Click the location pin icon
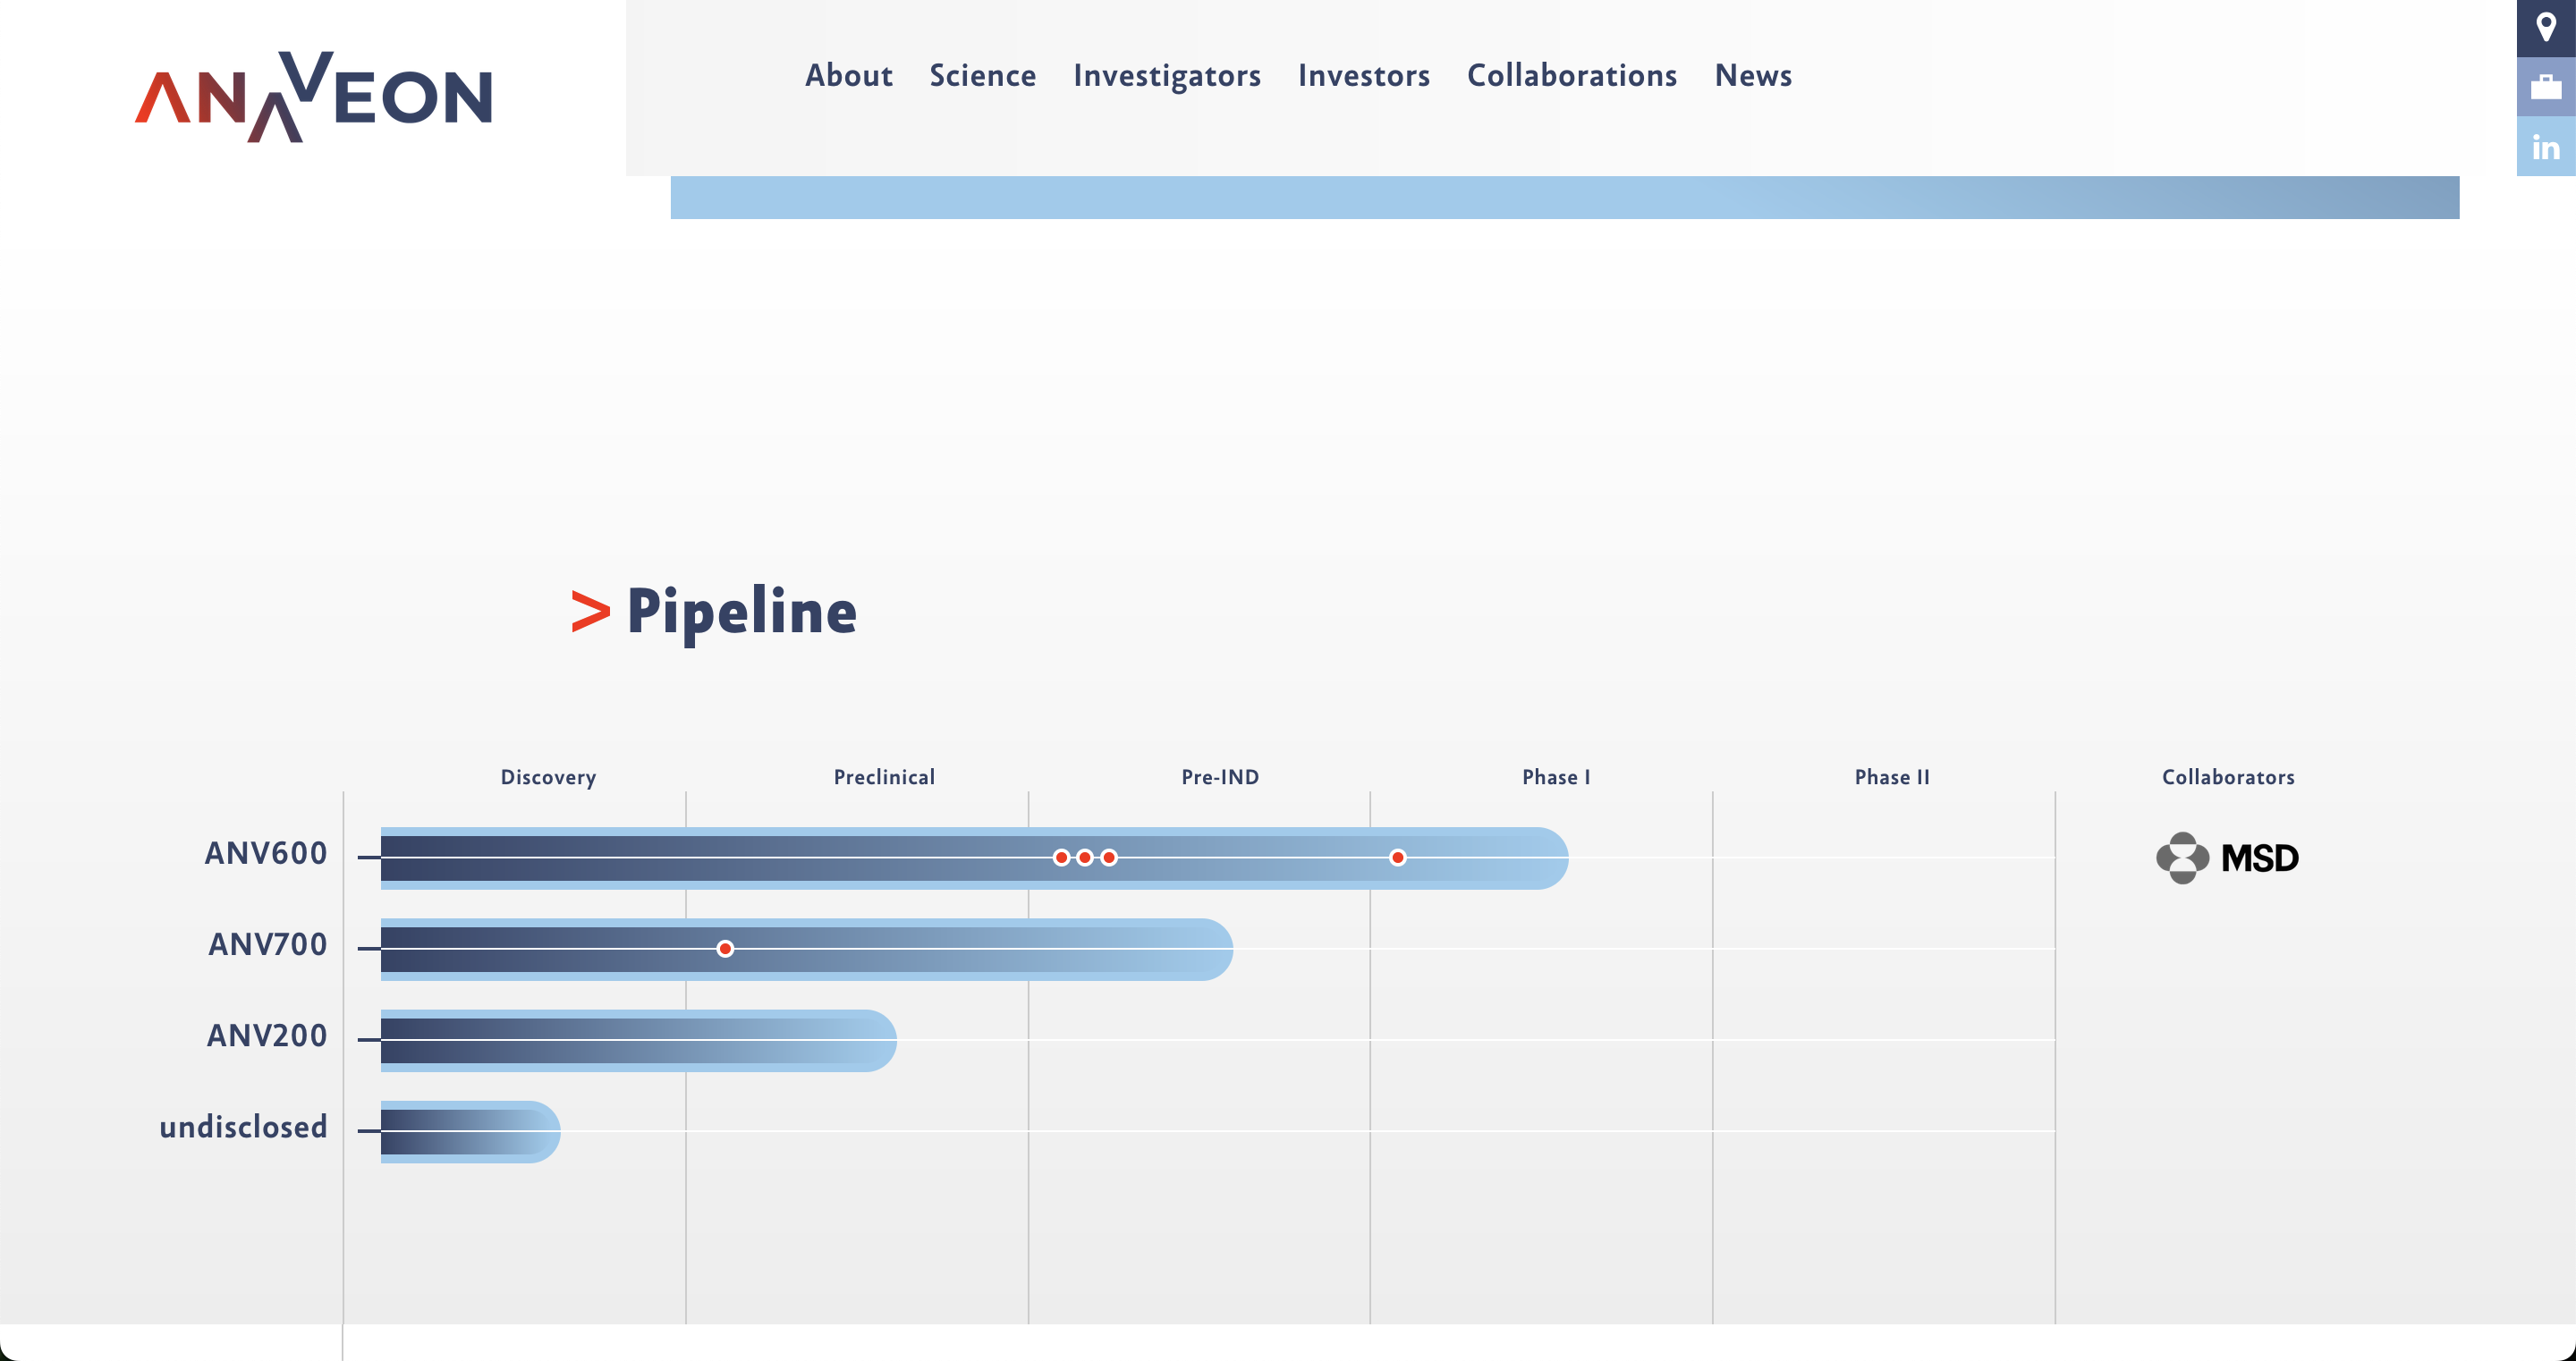This screenshot has width=2576, height=1361. click(2546, 28)
